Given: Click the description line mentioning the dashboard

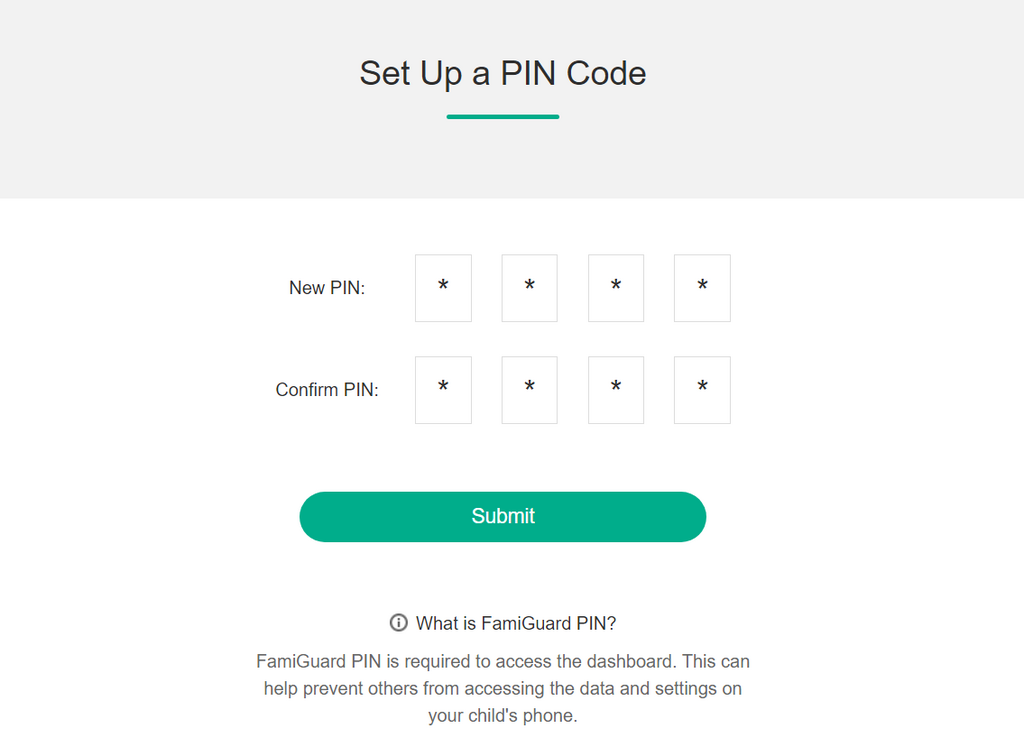Looking at the screenshot, I should click(x=503, y=661).
